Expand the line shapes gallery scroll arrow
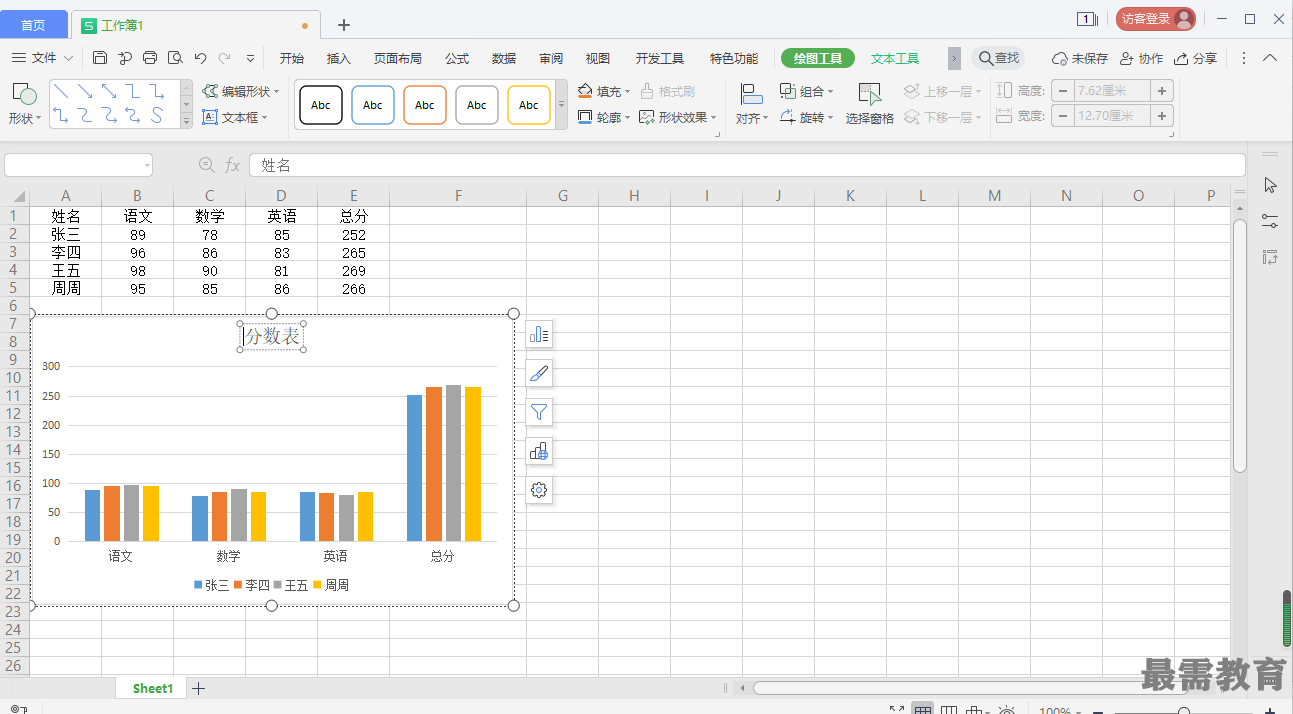 tap(186, 121)
